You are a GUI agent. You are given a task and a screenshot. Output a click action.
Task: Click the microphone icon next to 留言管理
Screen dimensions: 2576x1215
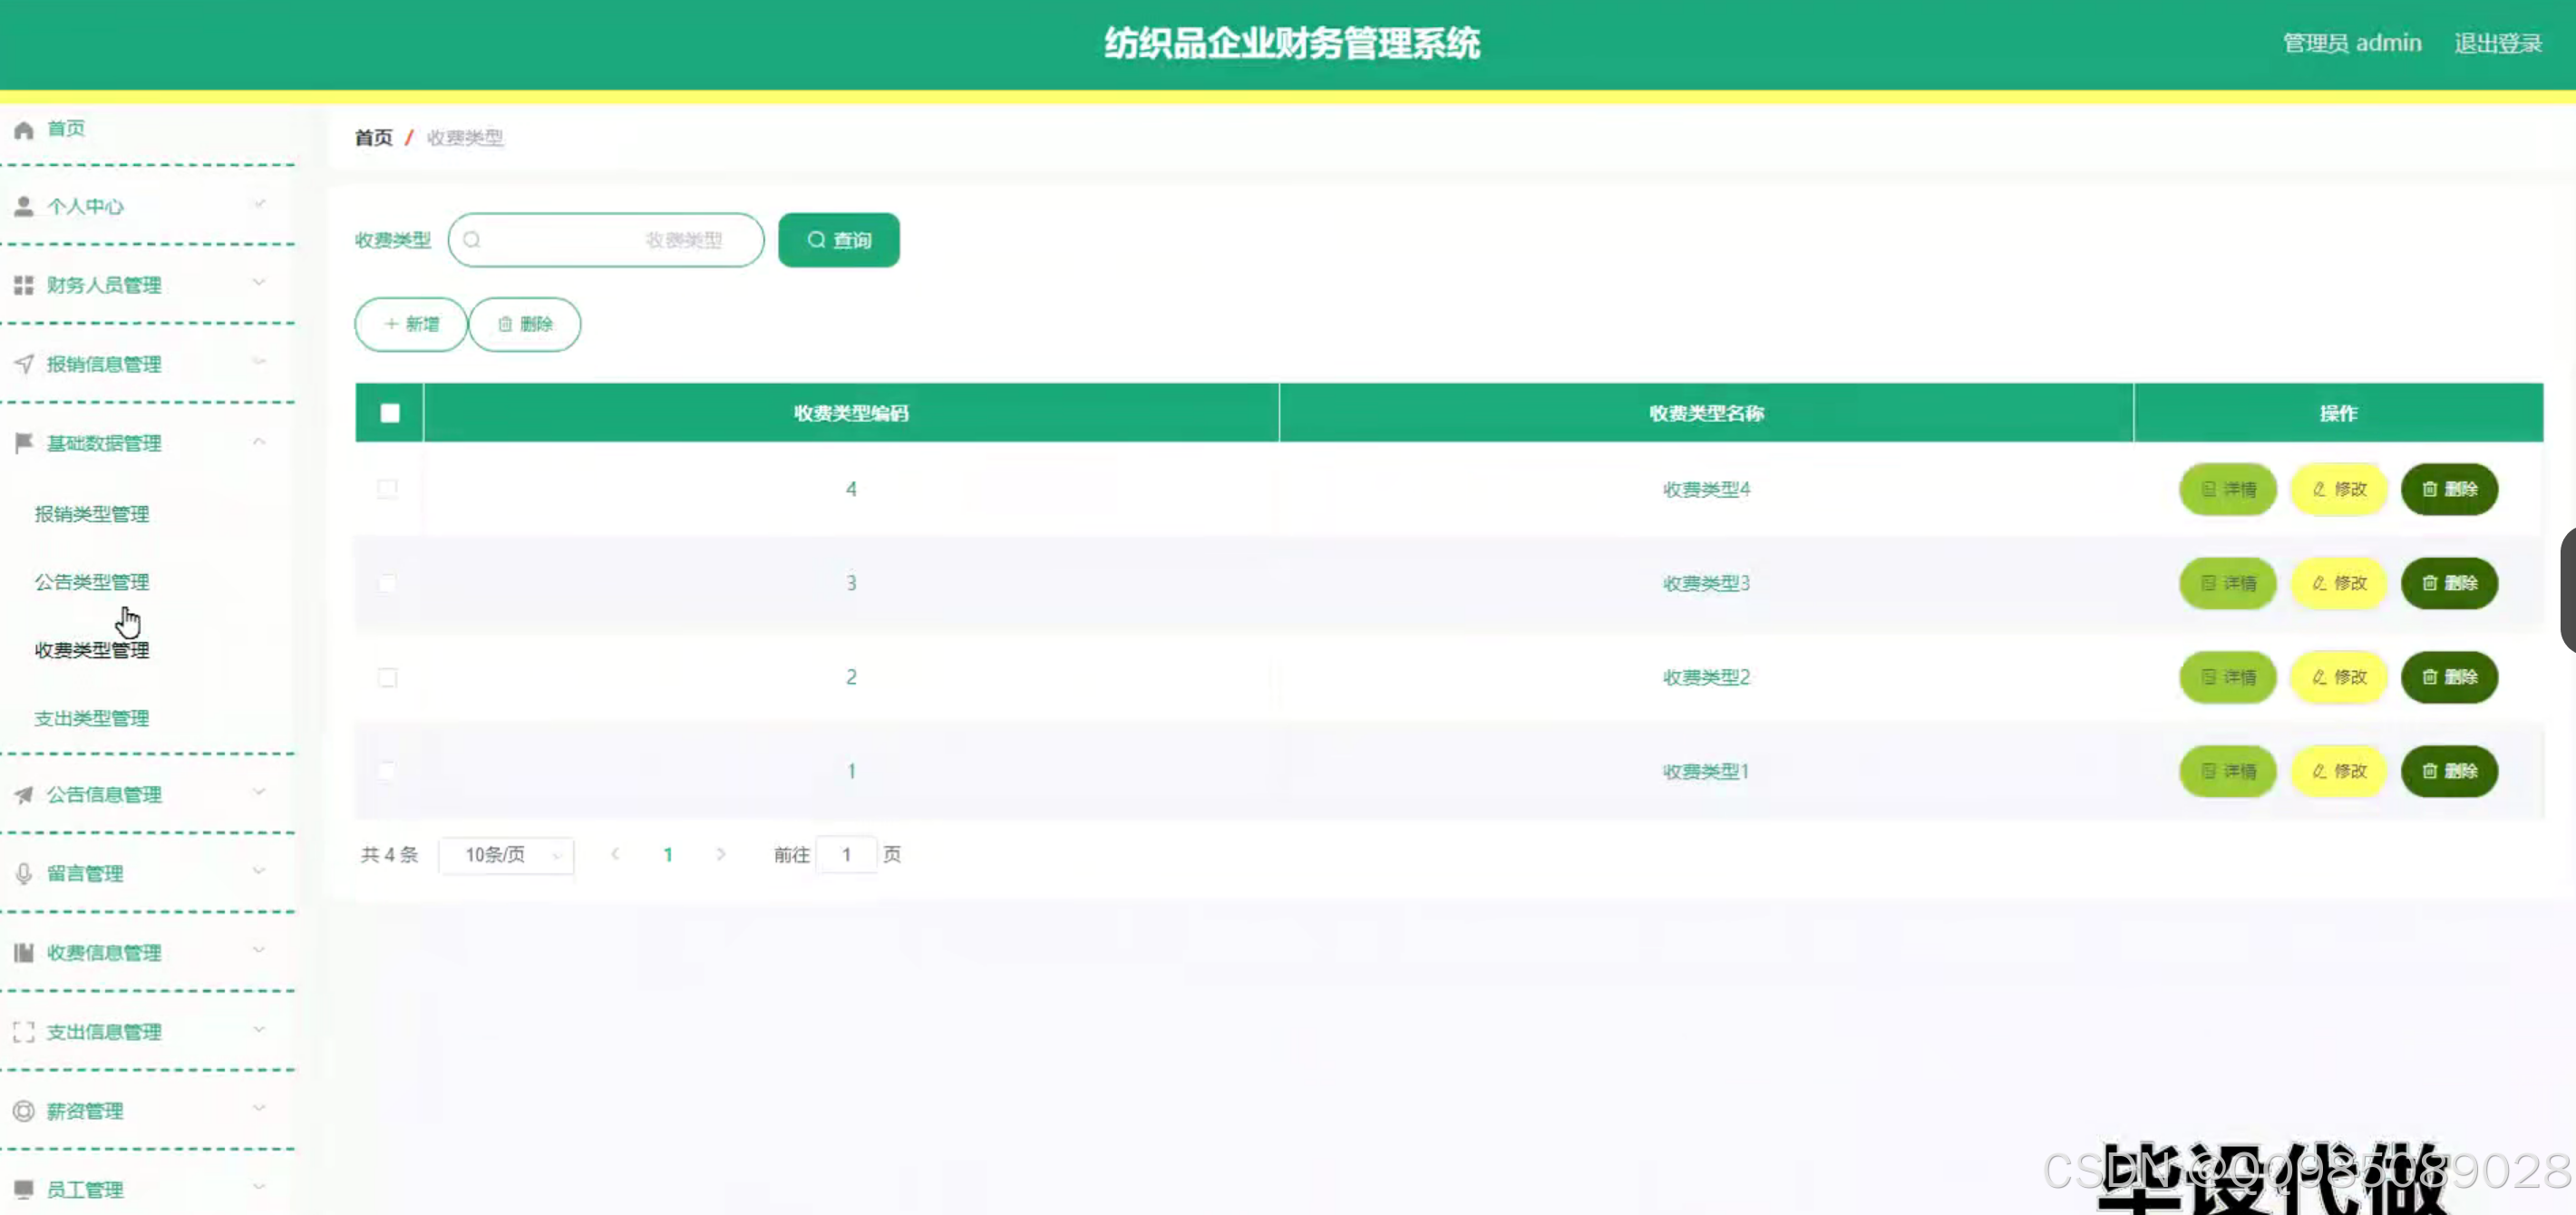point(22,872)
